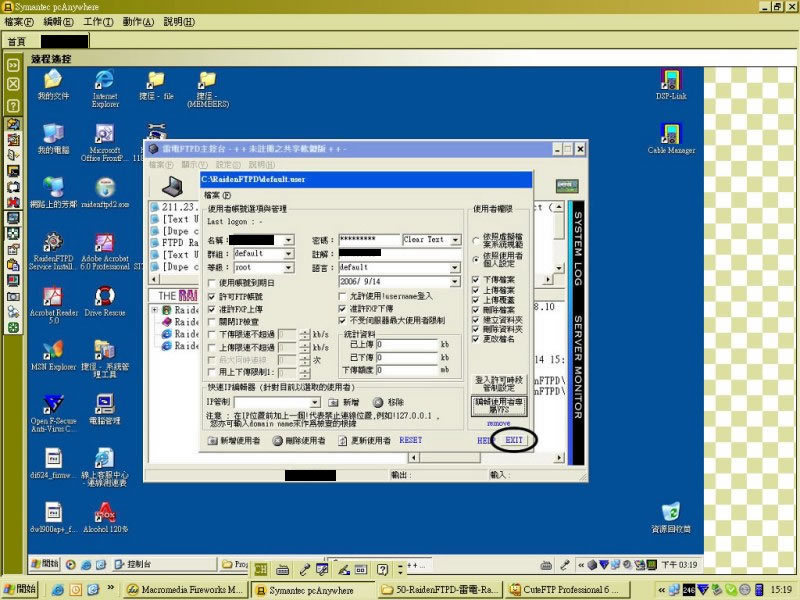
Task: Select Adobe Acrobat 6.0 Professional icon
Action: coord(105,251)
